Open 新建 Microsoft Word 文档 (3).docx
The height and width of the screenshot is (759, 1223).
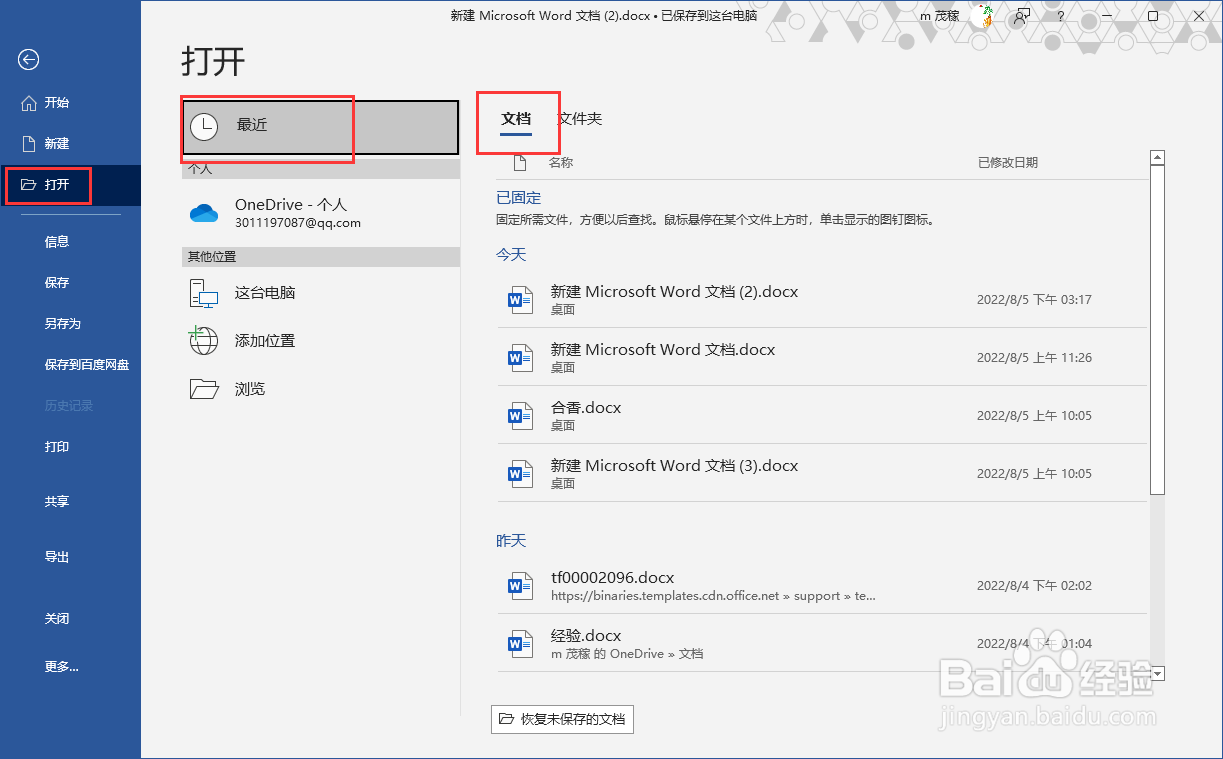822,473
